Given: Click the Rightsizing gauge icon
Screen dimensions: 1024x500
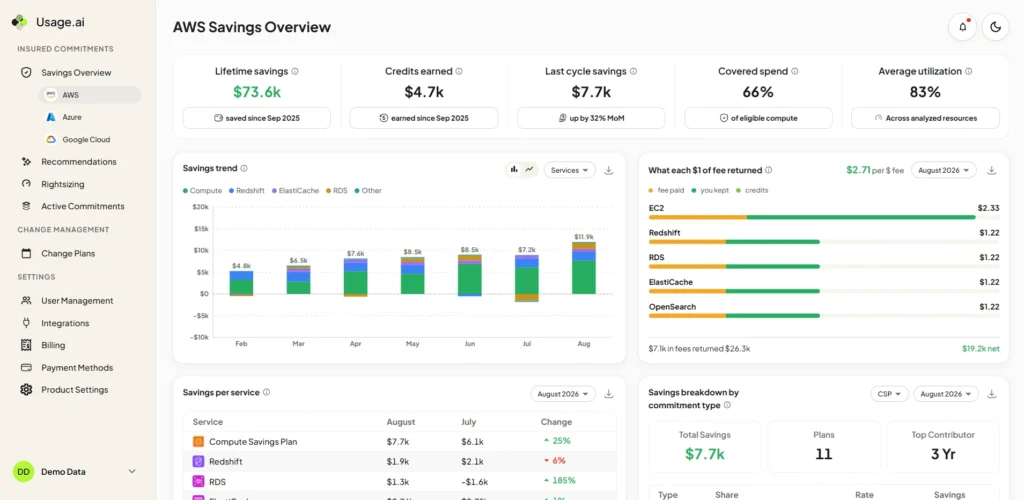Looking at the screenshot, I should [x=26, y=184].
